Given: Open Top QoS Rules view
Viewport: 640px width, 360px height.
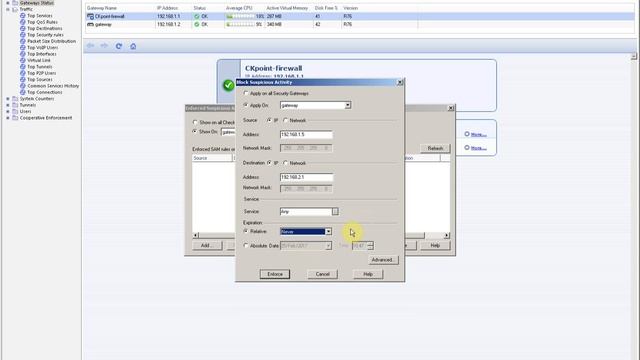Looking at the screenshot, I should (42, 22).
